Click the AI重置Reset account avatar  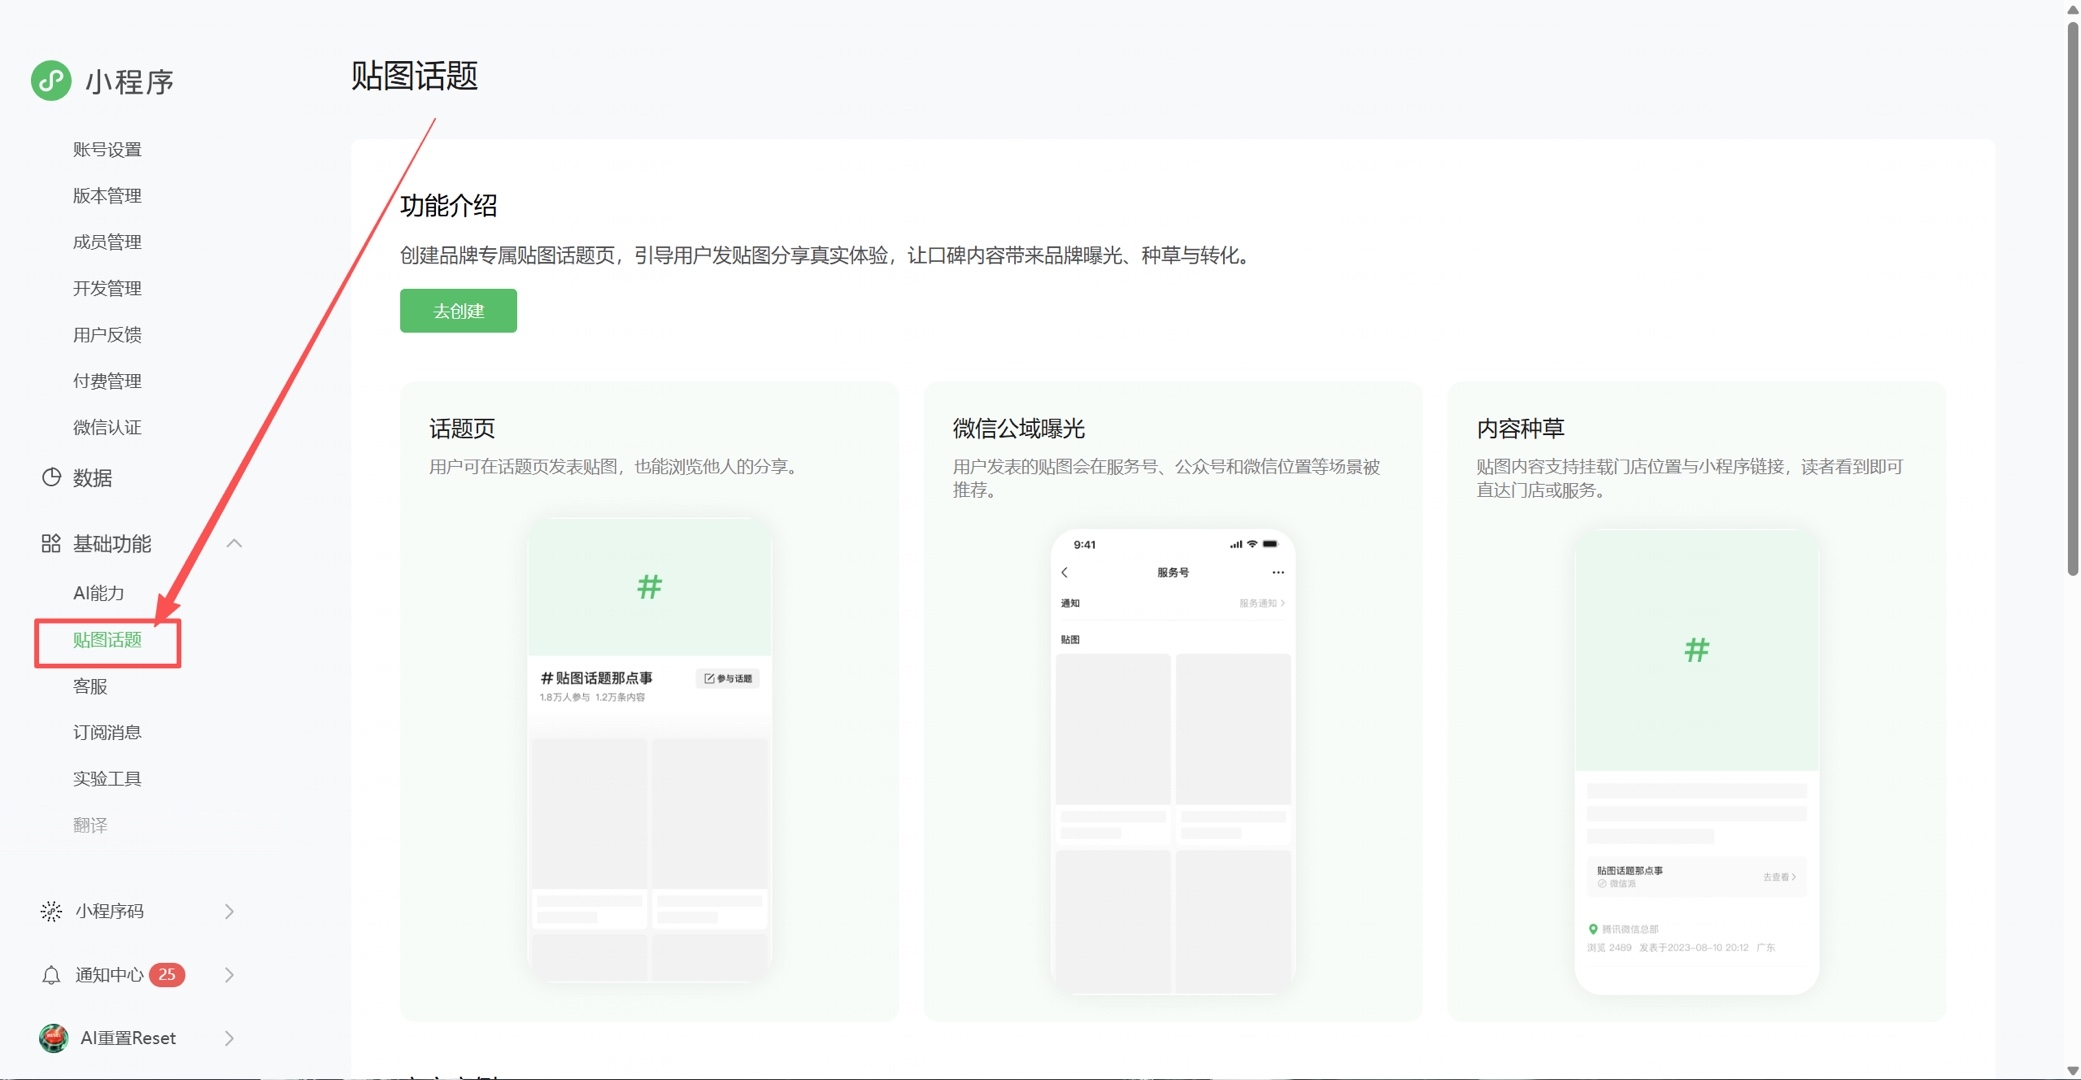53,1038
